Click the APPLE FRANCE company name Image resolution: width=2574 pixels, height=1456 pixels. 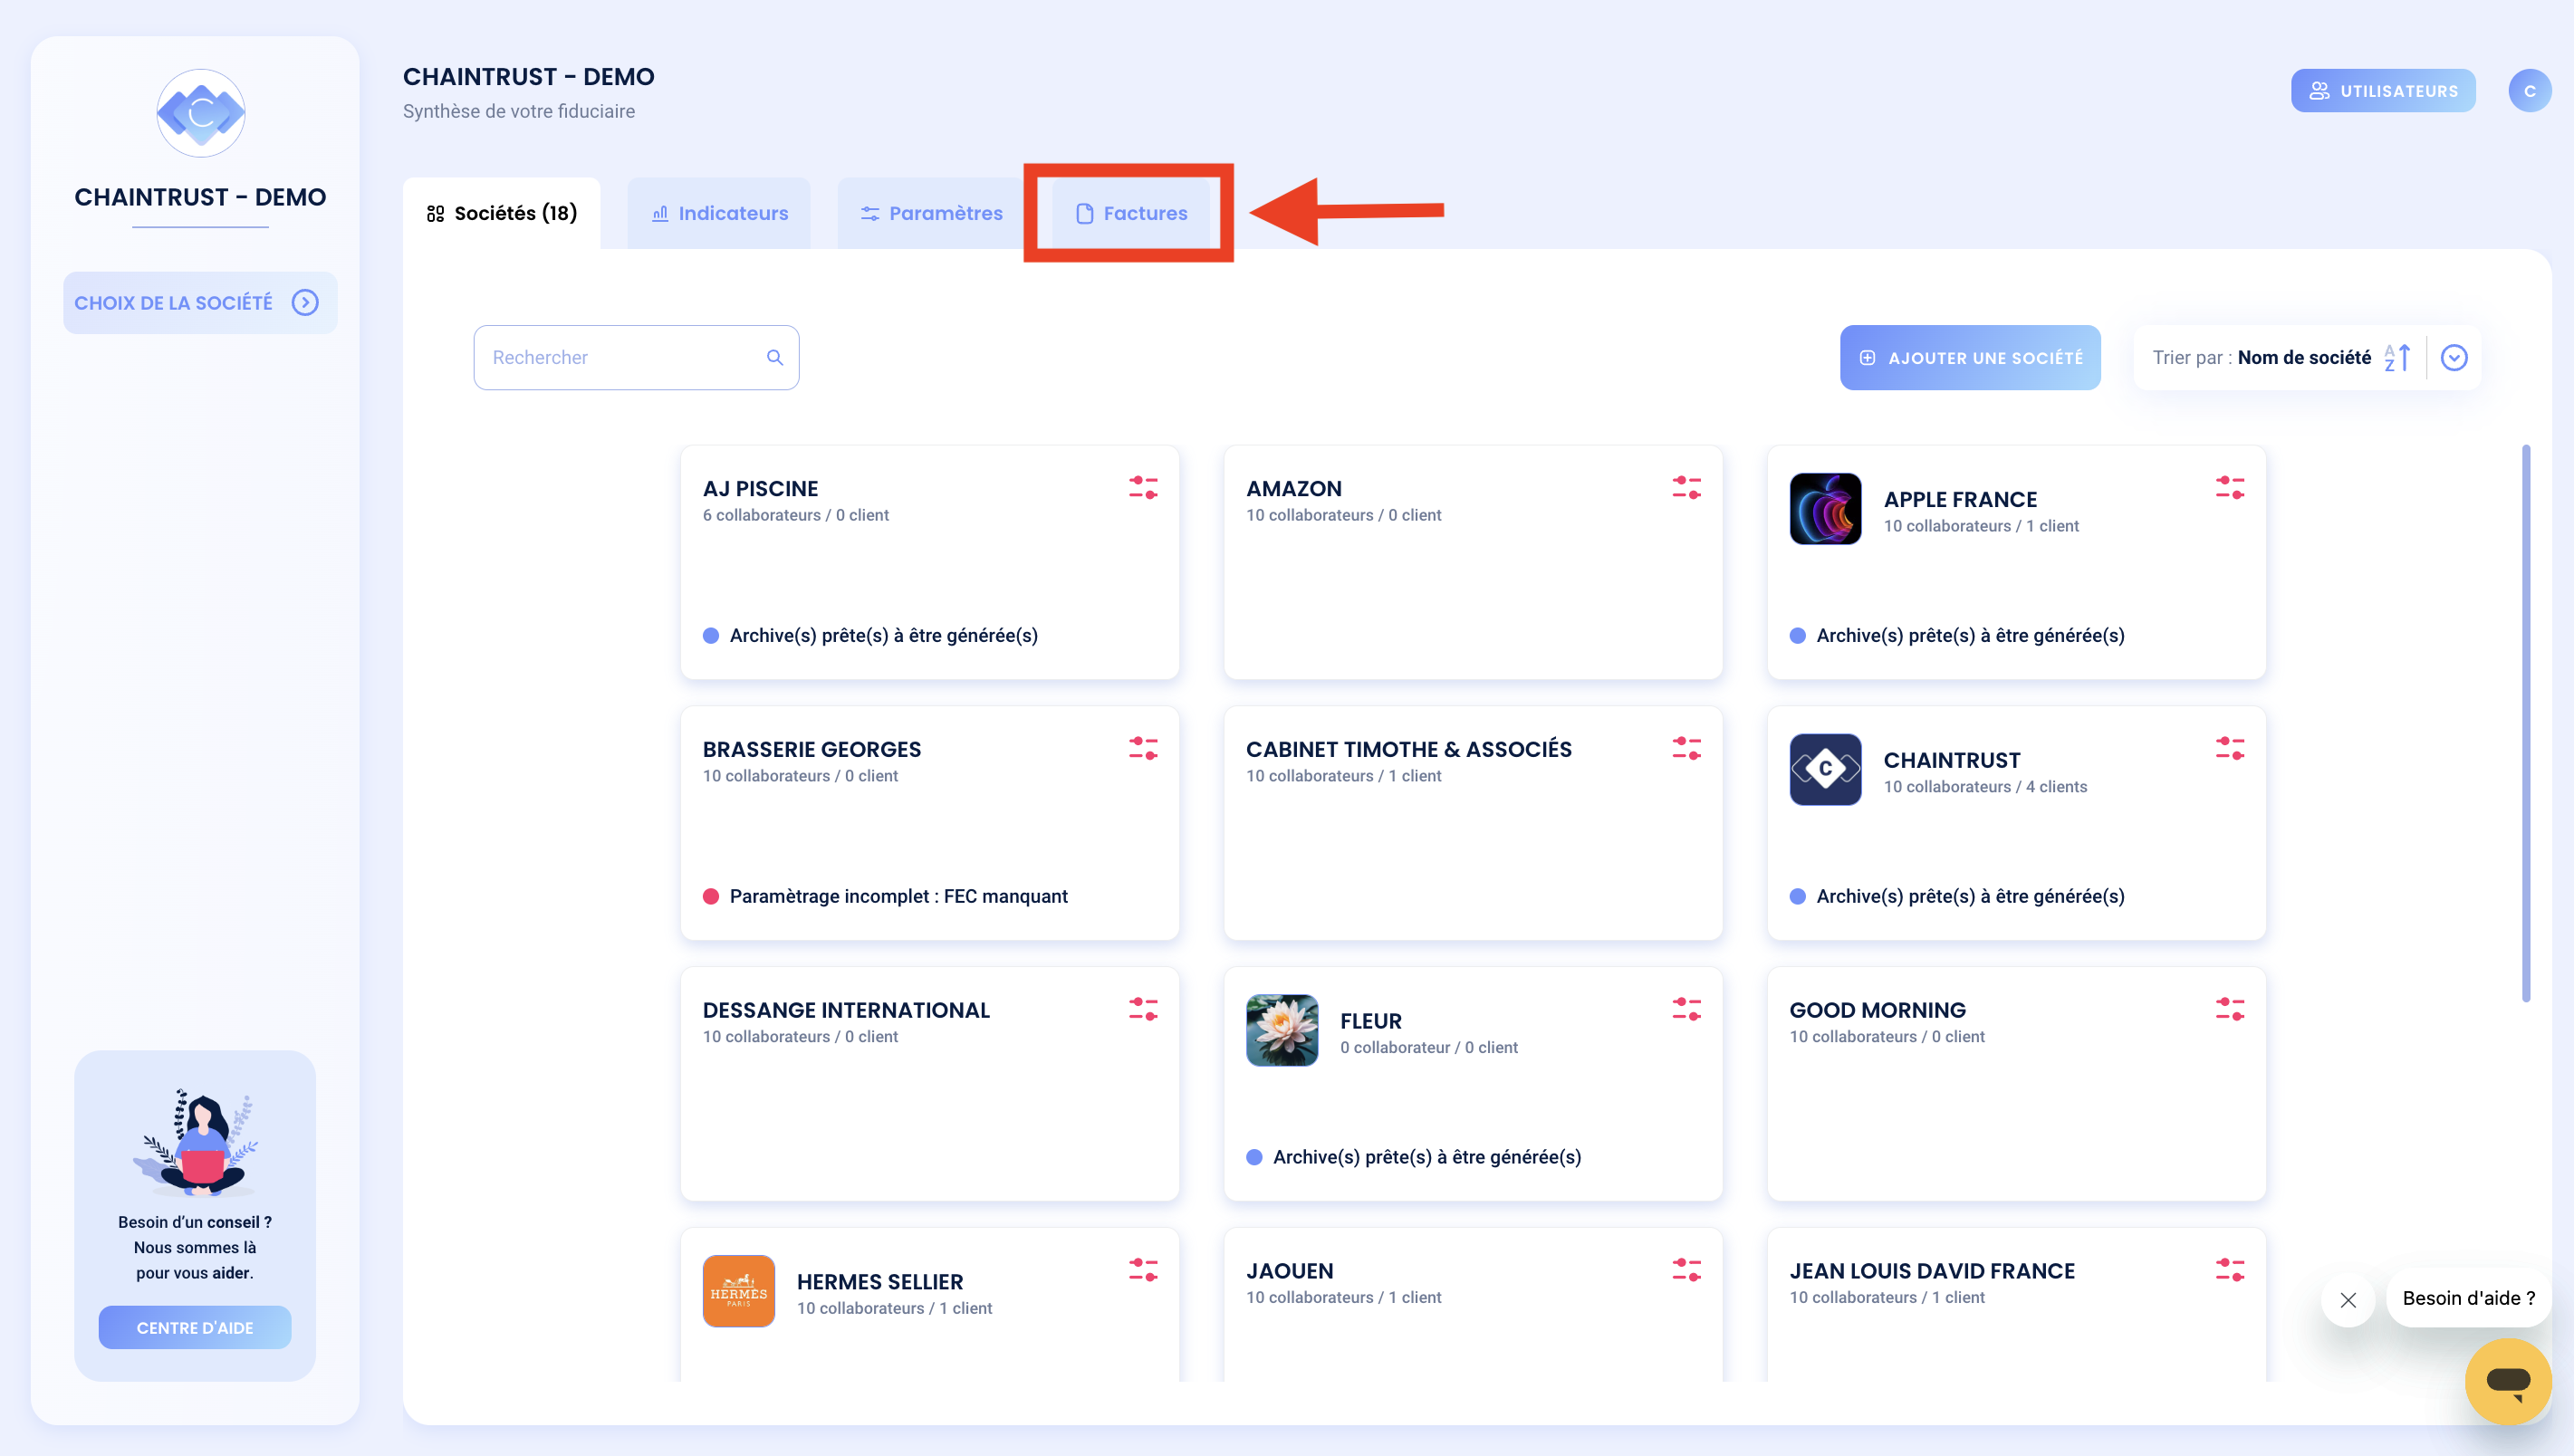tap(1960, 499)
